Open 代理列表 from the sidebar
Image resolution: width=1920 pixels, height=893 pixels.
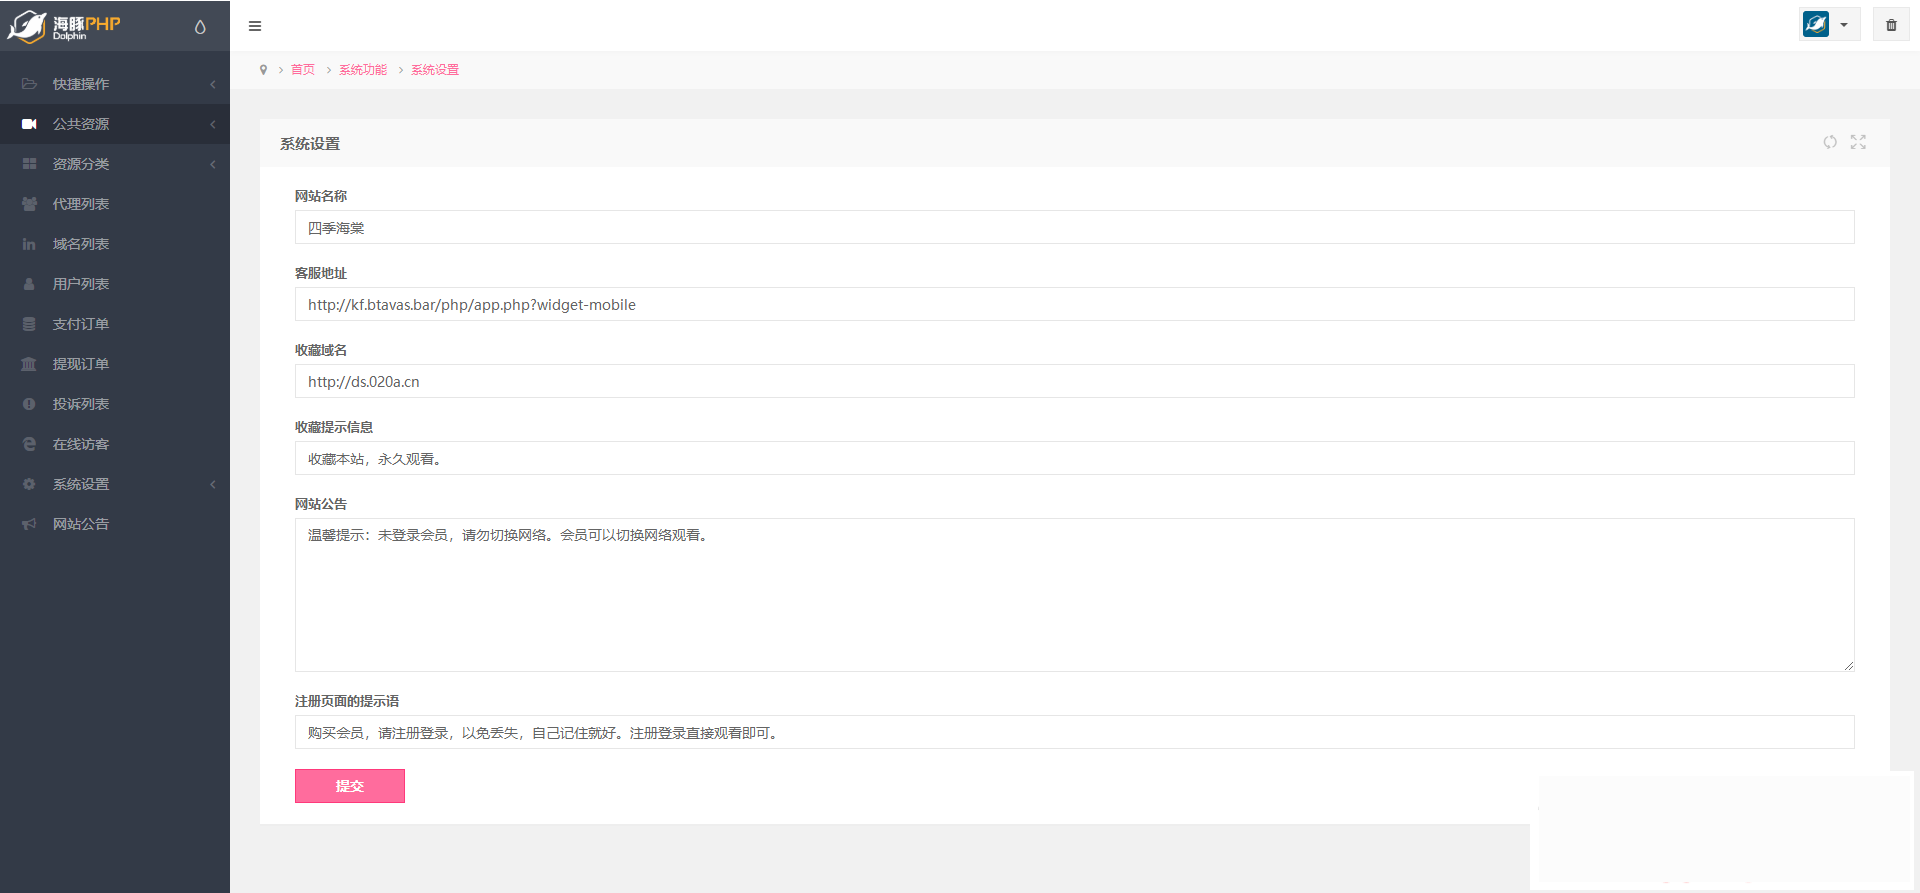(x=81, y=204)
